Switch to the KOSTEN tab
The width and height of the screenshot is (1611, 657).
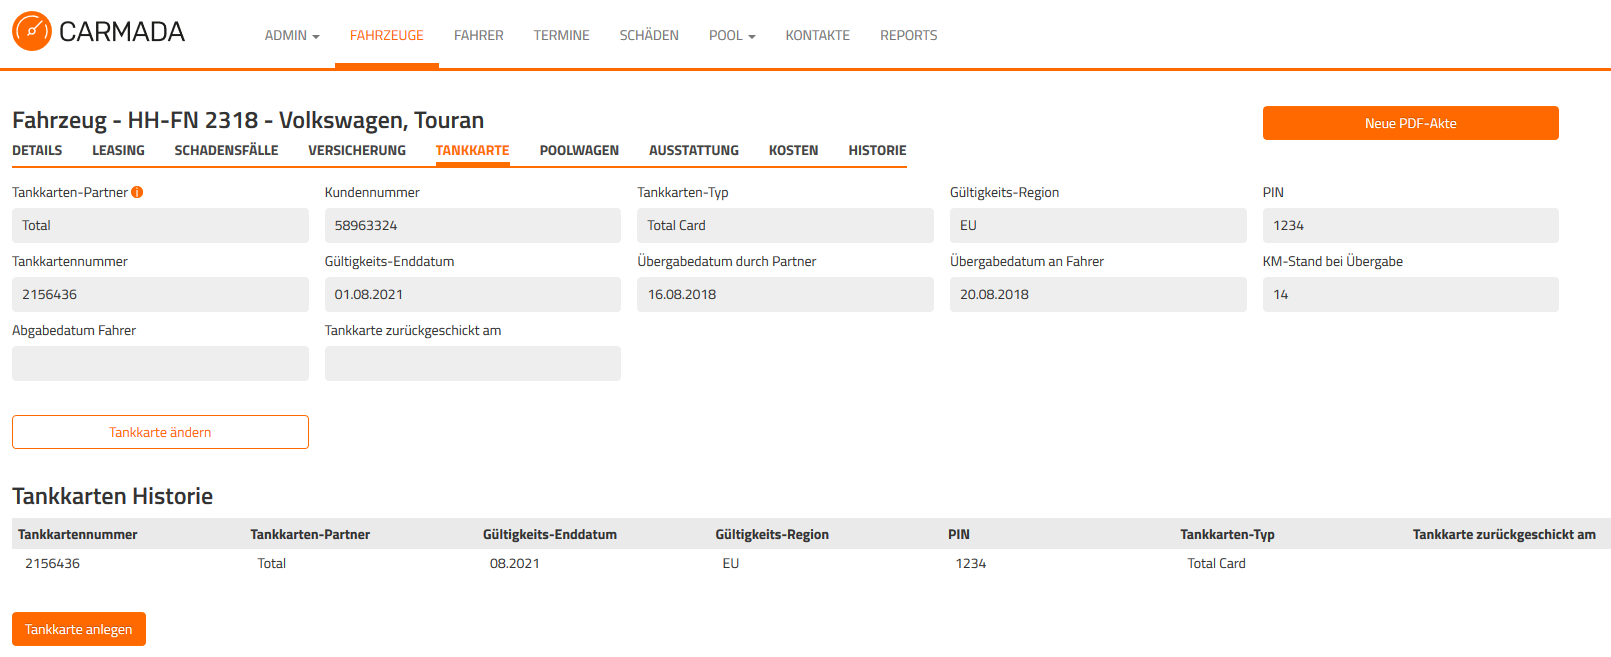click(794, 150)
